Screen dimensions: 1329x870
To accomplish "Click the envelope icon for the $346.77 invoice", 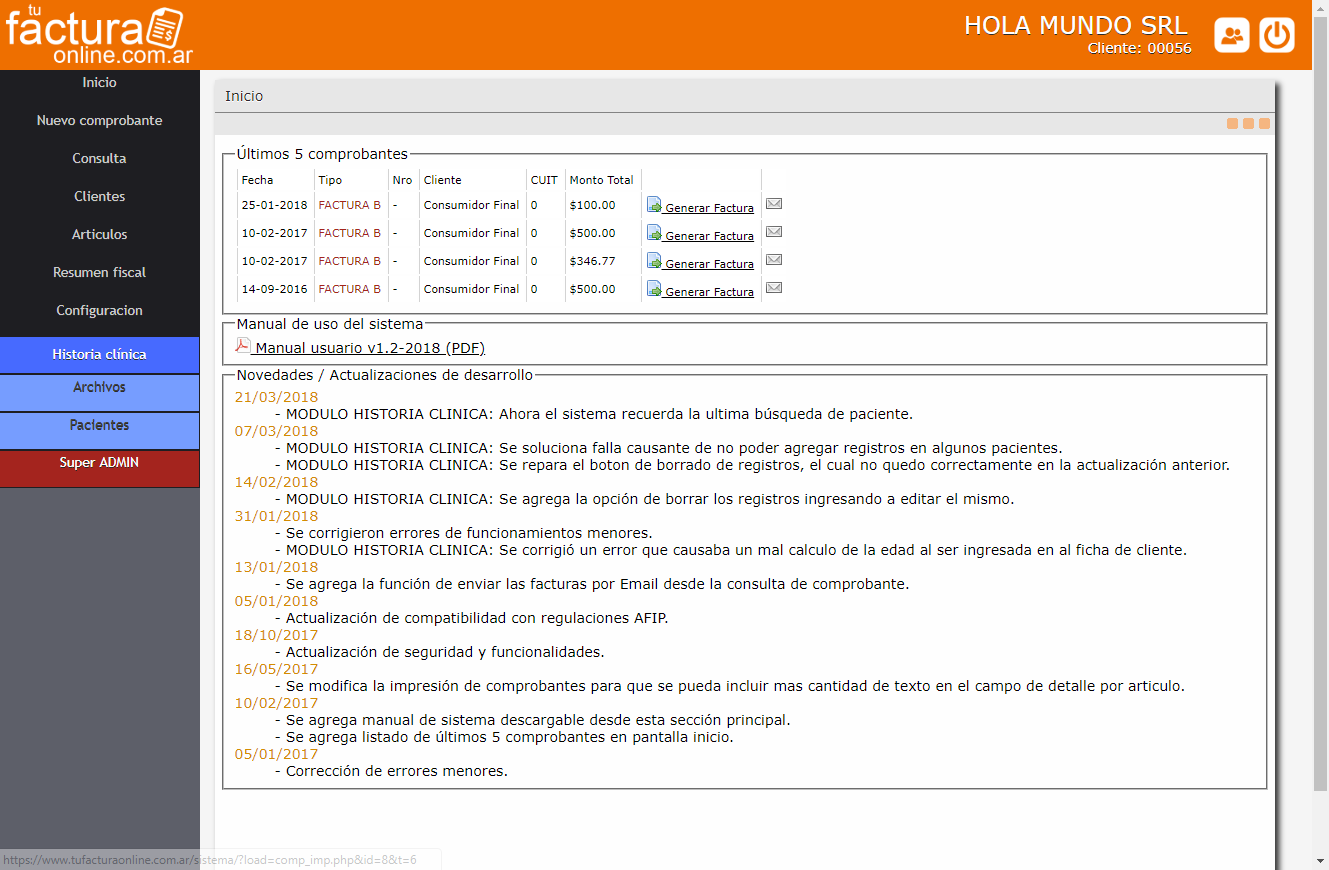I will point(773,259).
